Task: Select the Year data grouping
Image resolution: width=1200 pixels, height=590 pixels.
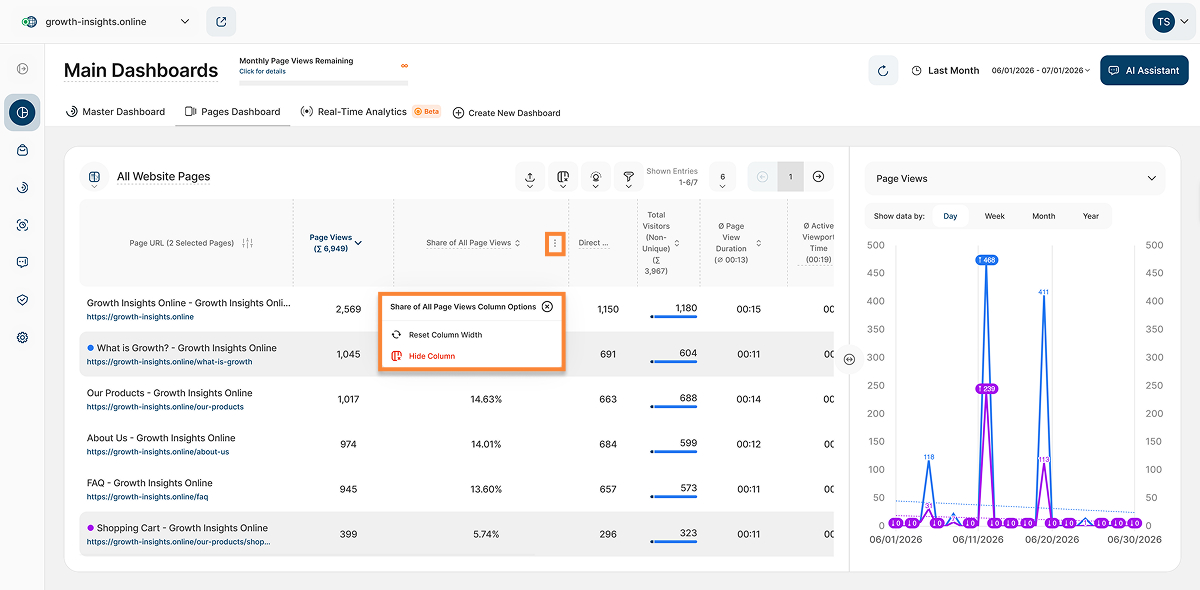Action: pyautogui.click(x=1090, y=216)
